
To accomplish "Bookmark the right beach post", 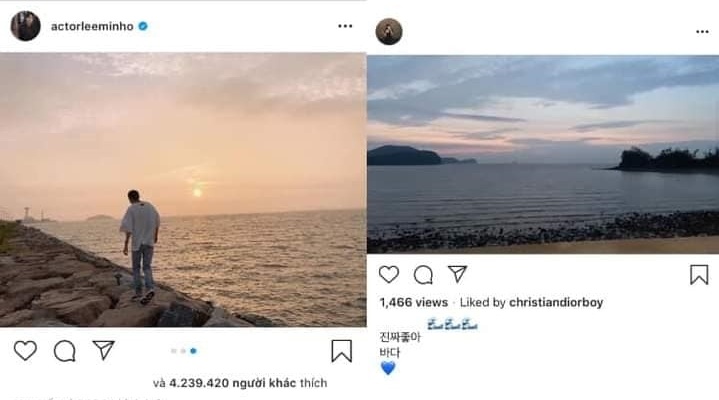I will point(699,274).
